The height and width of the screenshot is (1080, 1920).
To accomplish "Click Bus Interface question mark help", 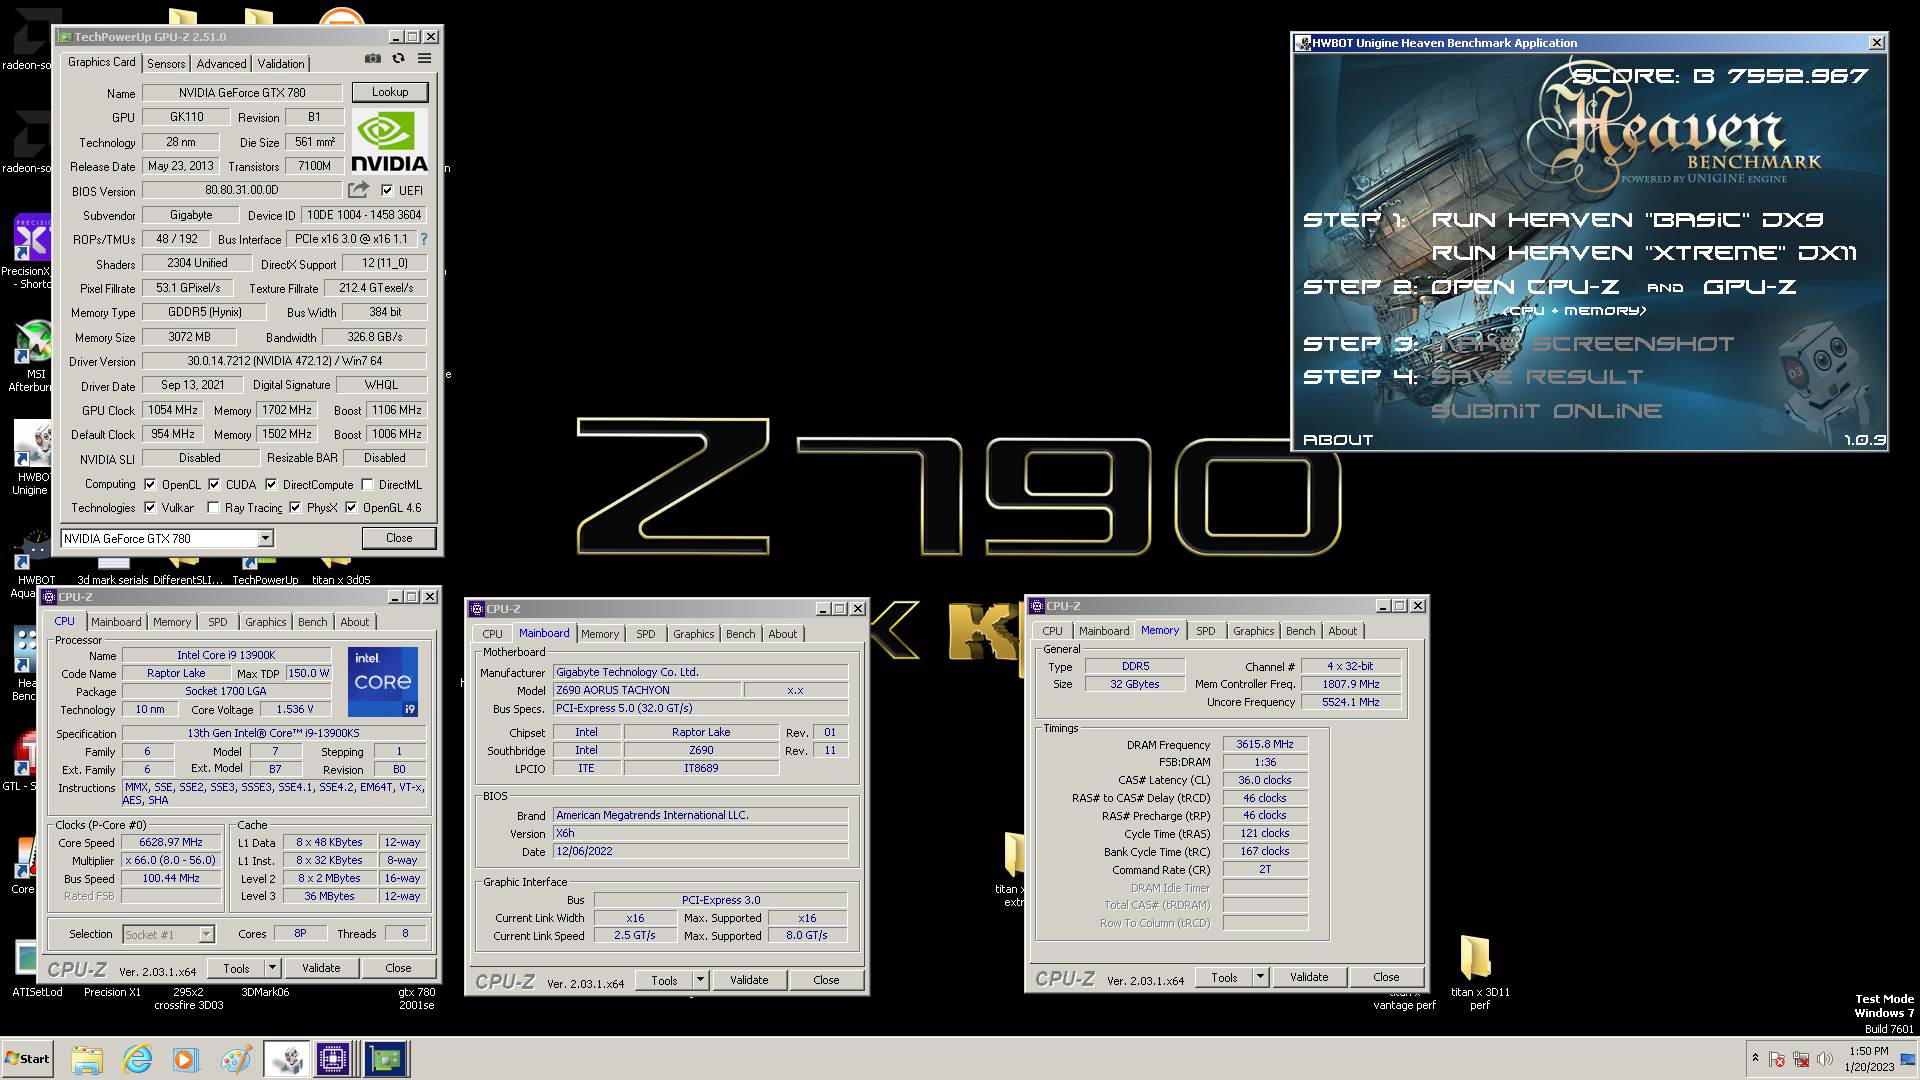I will (423, 239).
